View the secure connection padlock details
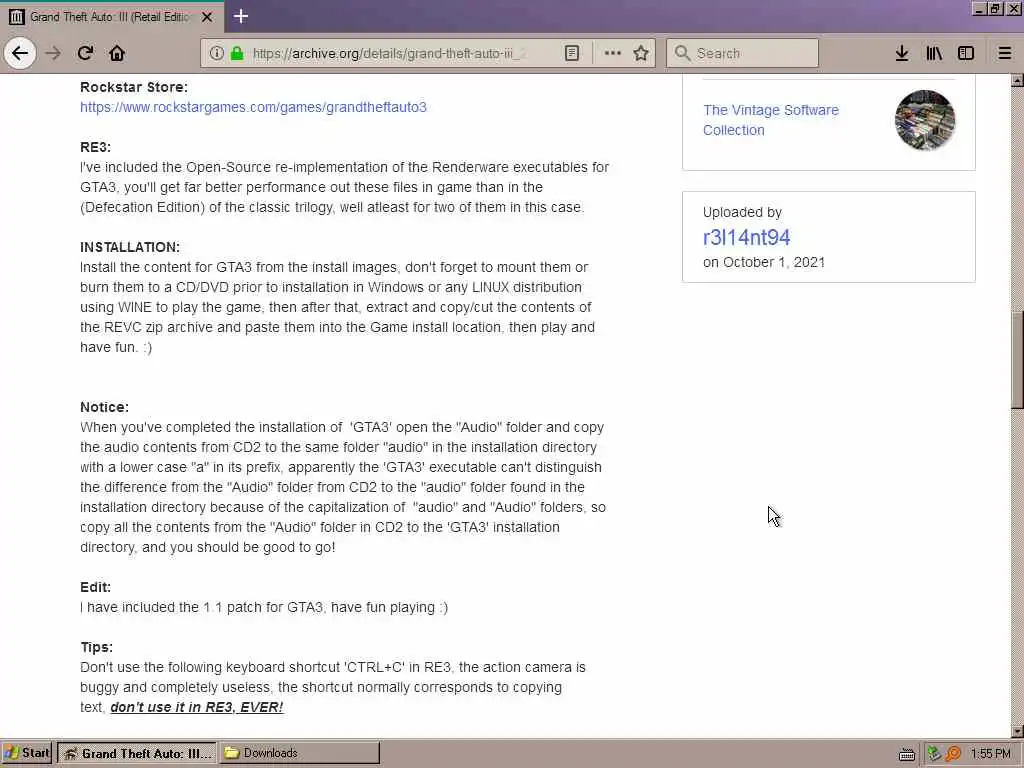 (237, 53)
